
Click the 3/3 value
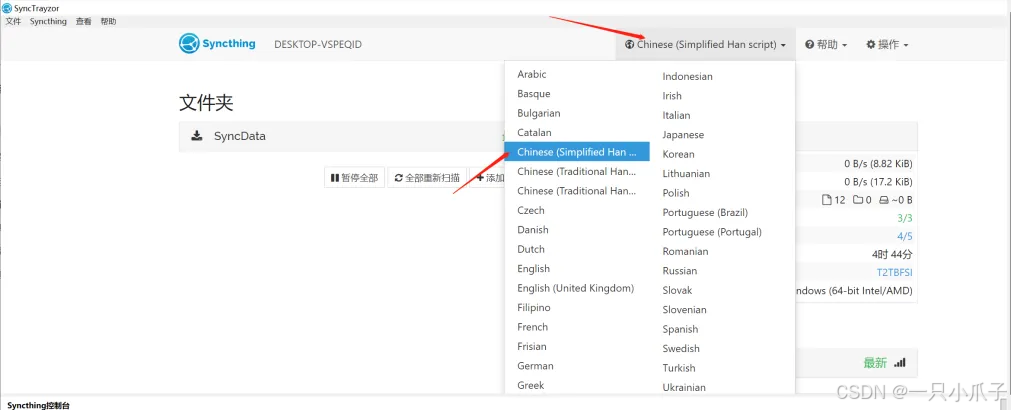905,218
